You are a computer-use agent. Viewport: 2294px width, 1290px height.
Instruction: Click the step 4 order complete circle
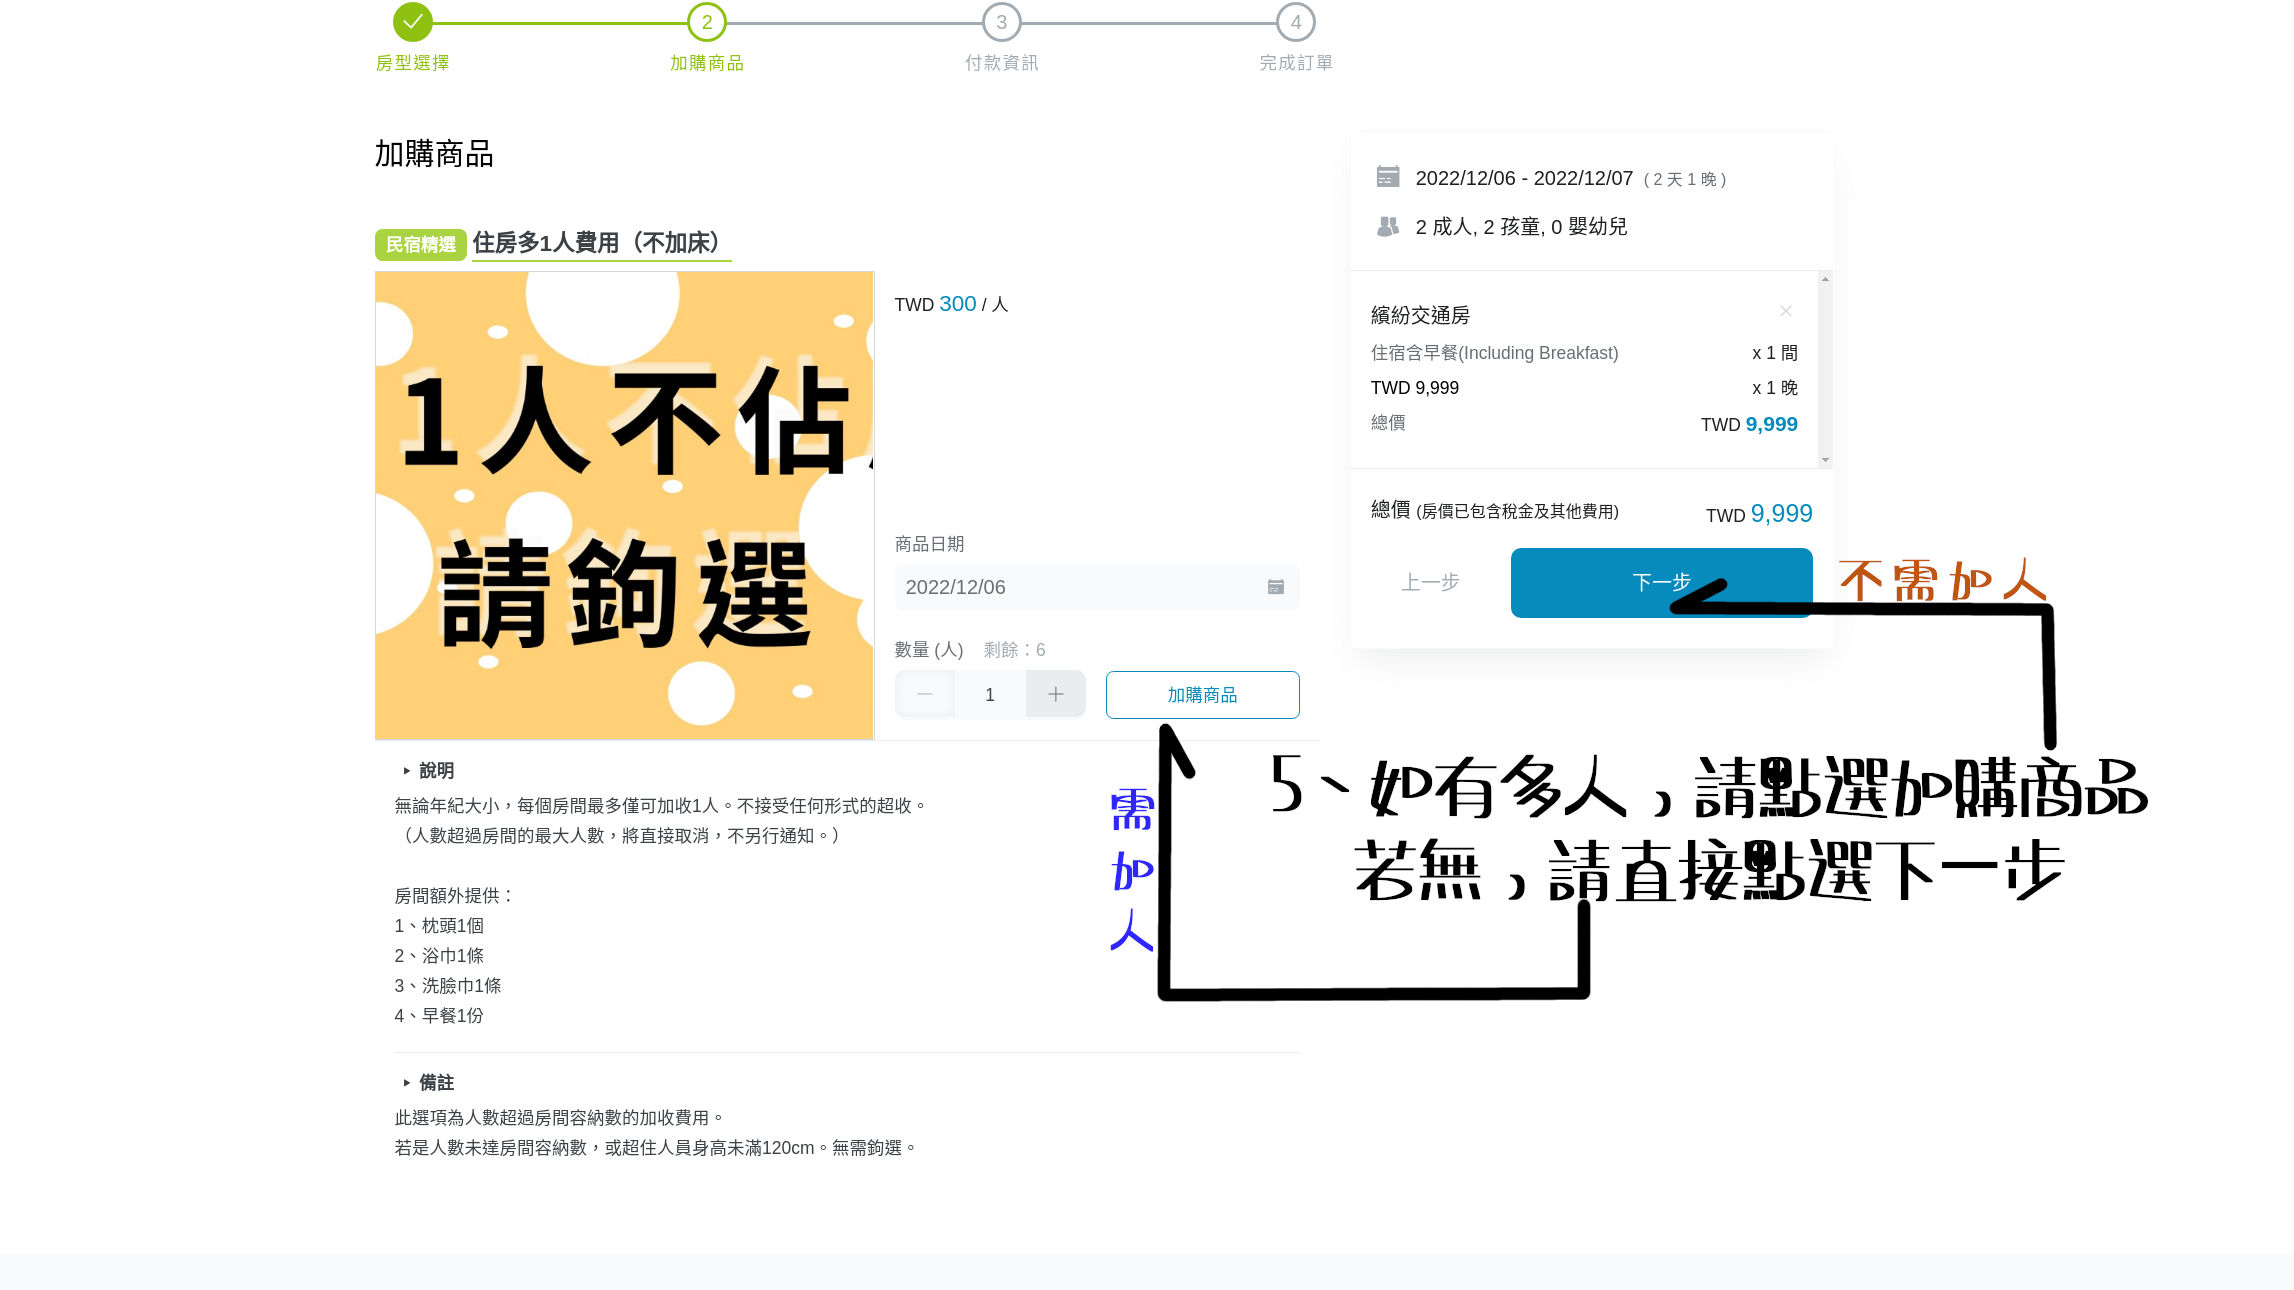[1295, 22]
